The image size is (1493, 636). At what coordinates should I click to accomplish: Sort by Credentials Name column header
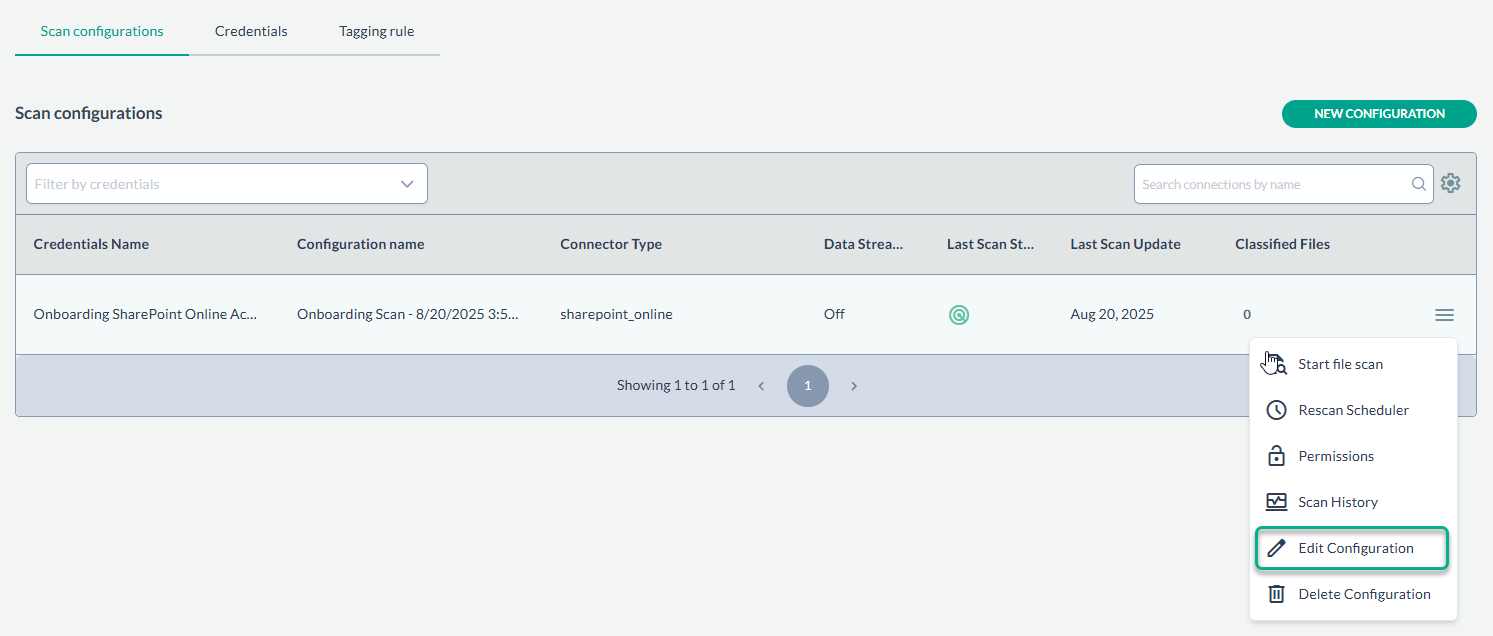[91, 244]
